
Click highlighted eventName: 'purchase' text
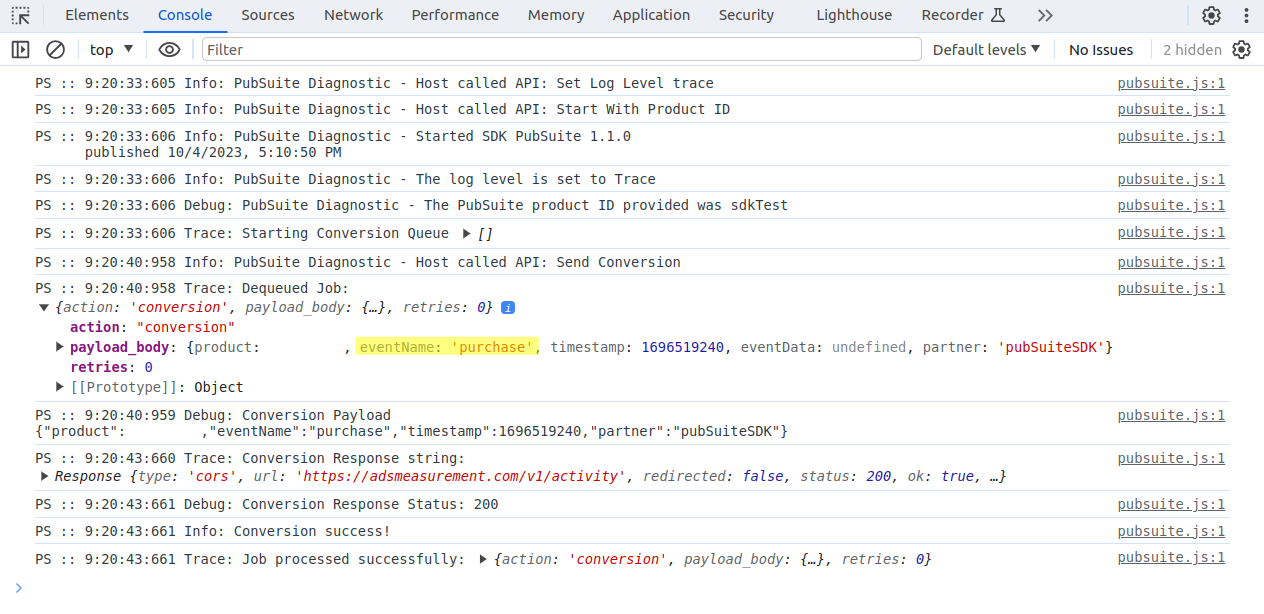447,347
